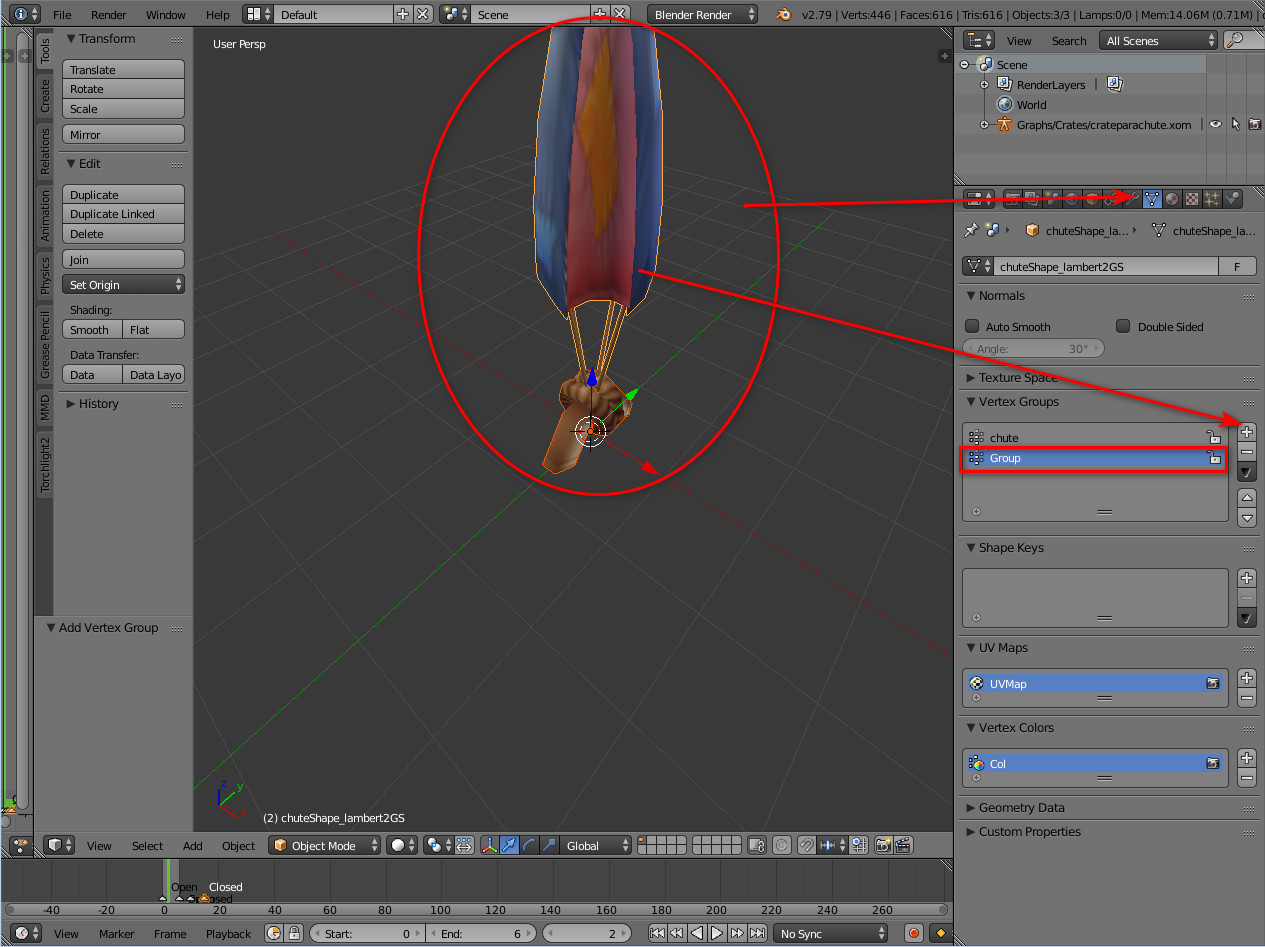Open the Help menu
Screen dimensions: 1265x947
coord(217,15)
